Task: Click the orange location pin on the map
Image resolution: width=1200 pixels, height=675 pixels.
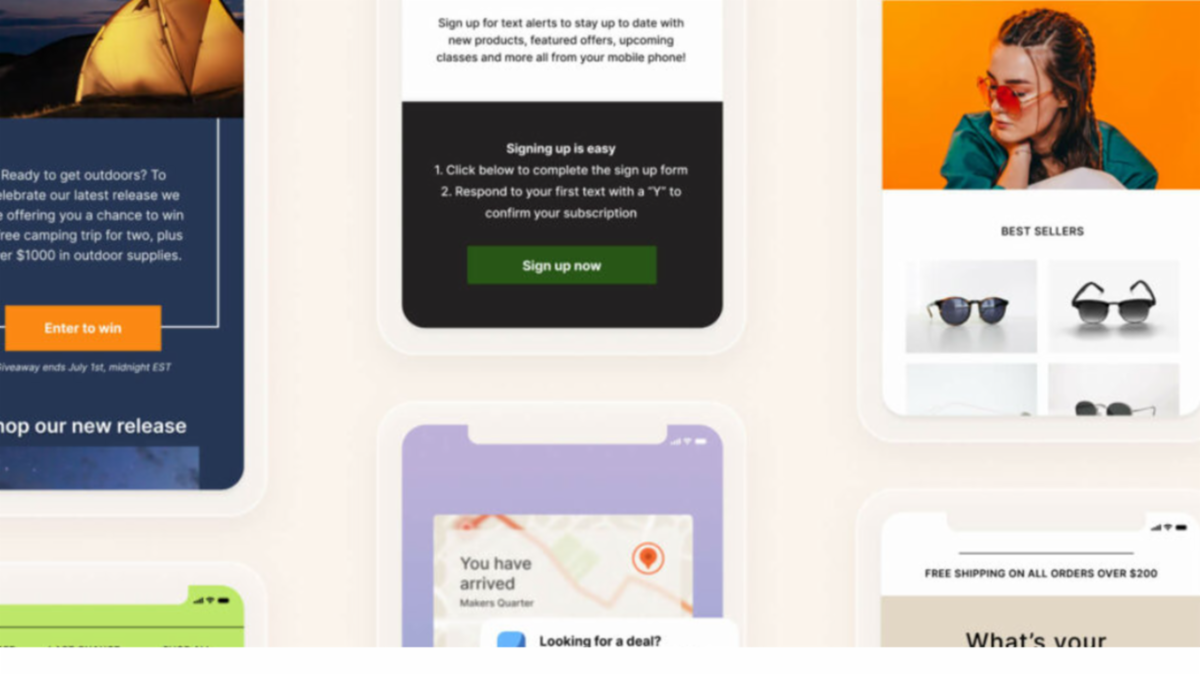Action: pyautogui.click(x=648, y=558)
